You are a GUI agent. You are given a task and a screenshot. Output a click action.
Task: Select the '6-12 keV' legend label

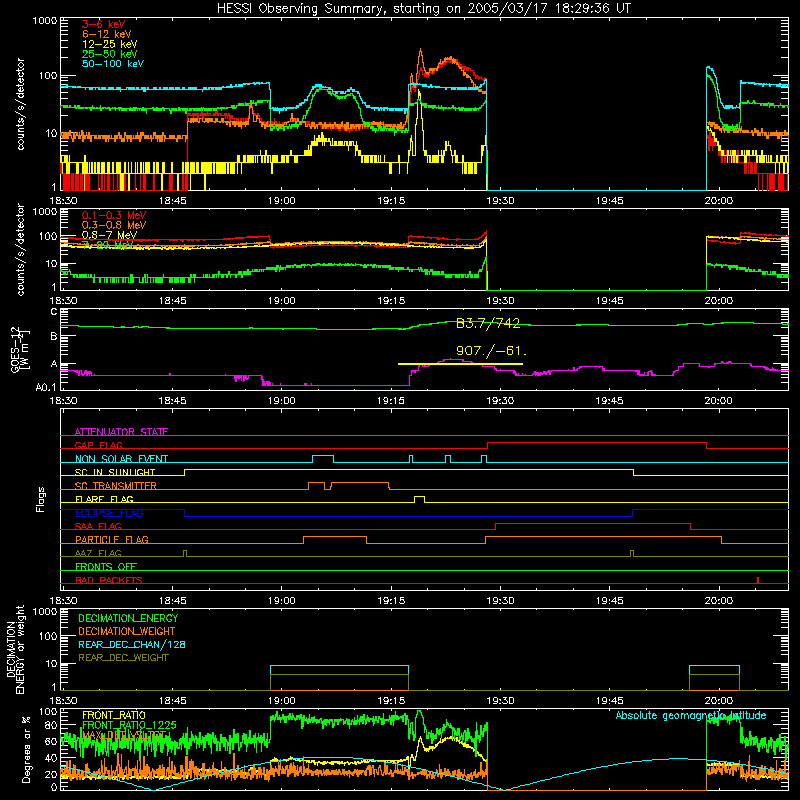pos(107,34)
